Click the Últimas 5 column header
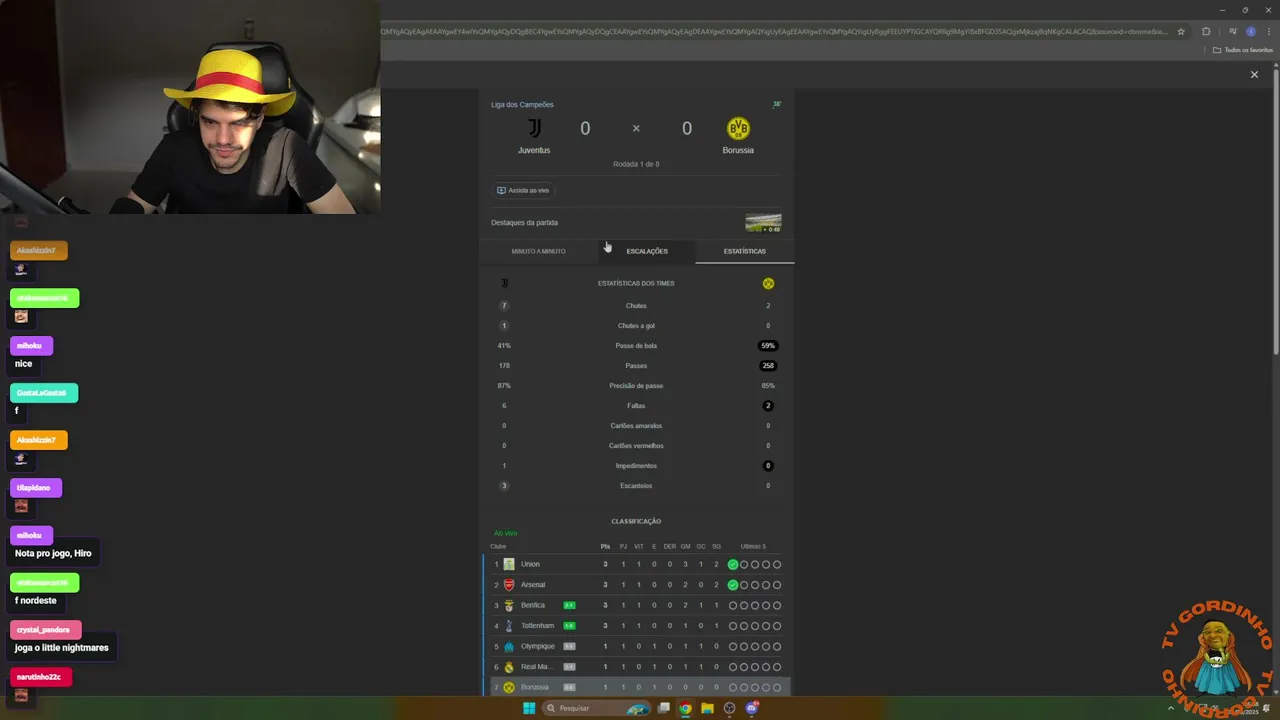This screenshot has width=1280, height=720. (753, 546)
